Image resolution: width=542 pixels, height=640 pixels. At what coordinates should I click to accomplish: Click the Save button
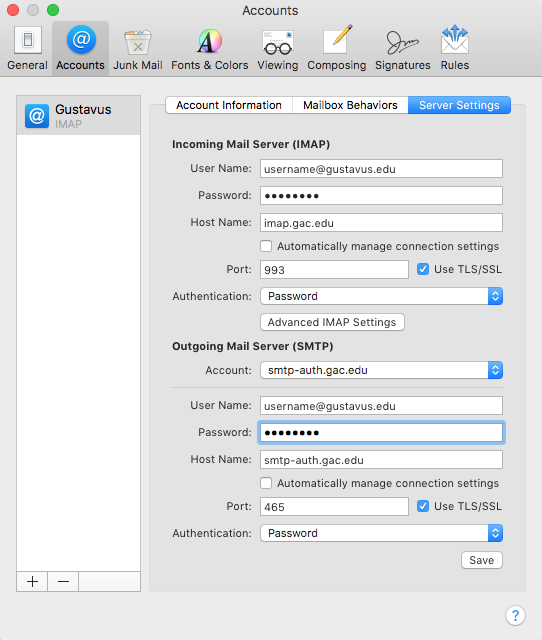(x=482, y=560)
